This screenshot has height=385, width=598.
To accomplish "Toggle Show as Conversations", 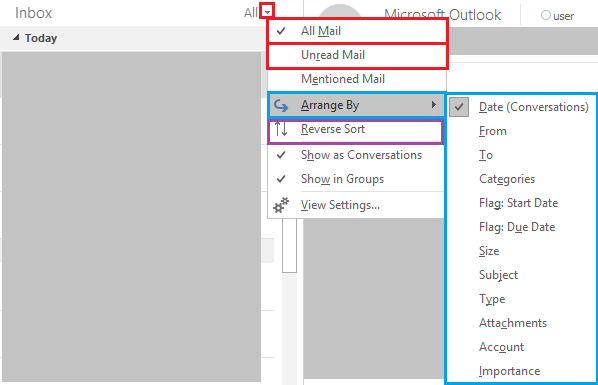I will (x=356, y=155).
